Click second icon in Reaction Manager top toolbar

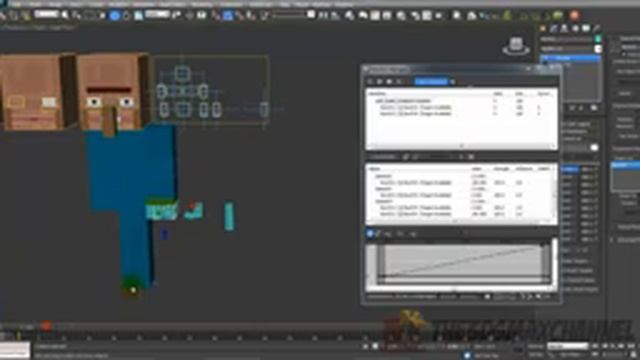380,82
